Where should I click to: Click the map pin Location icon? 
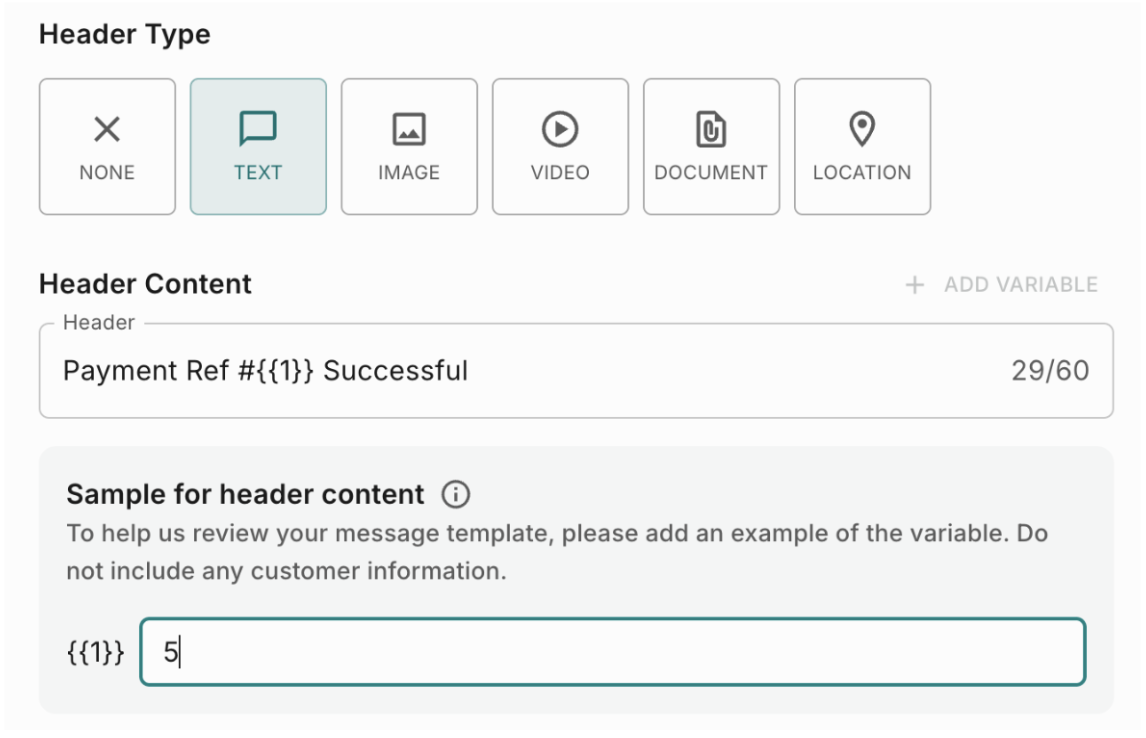click(862, 129)
